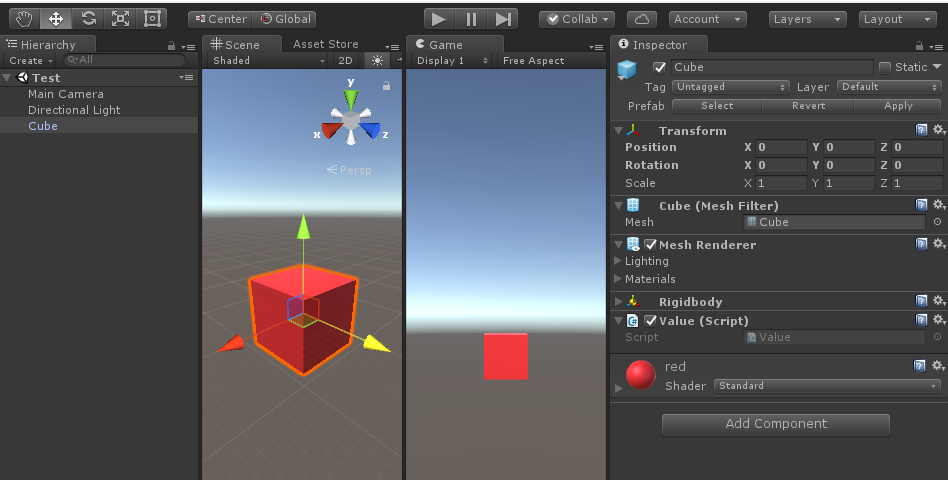Viewport: 948px width, 480px height.
Task: Open the Layer Default dropdown
Action: click(x=889, y=87)
